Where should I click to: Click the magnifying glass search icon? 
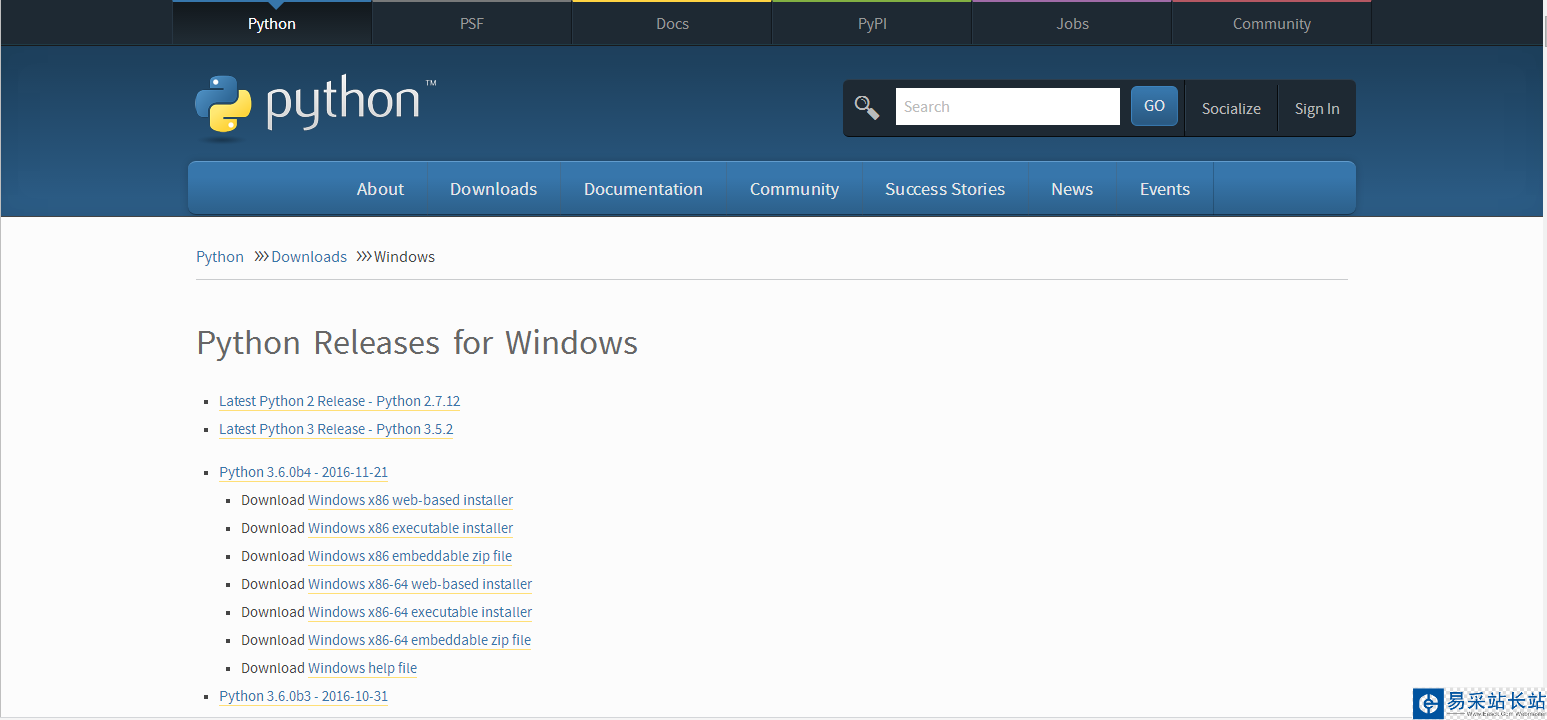[x=867, y=107]
